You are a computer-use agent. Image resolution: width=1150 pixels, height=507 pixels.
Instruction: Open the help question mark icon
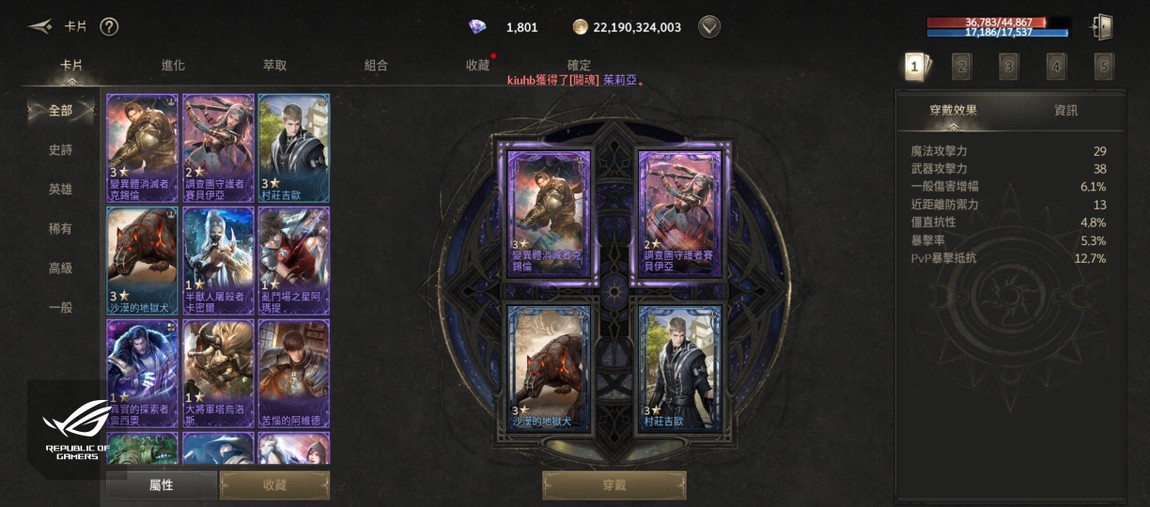(x=109, y=27)
